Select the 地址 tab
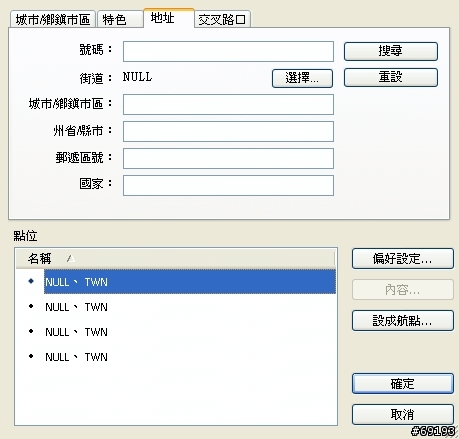459x439 pixels. 169,18
